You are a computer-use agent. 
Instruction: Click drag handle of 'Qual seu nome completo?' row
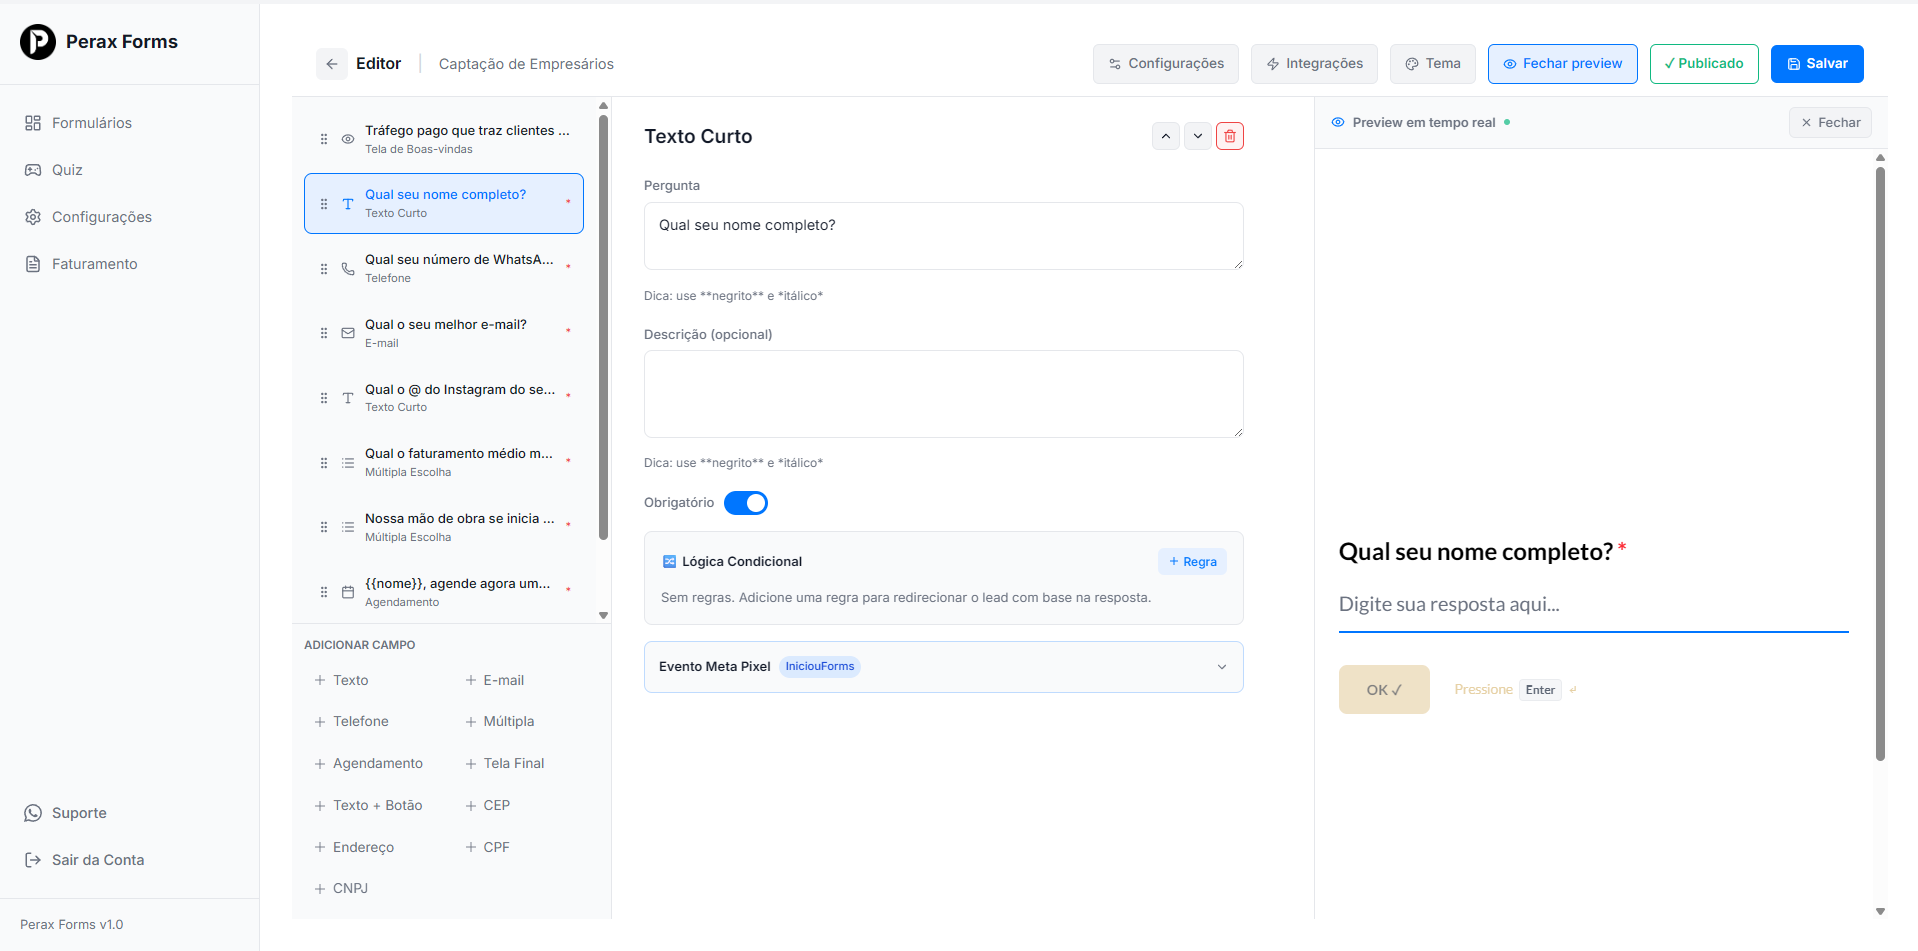pos(324,204)
